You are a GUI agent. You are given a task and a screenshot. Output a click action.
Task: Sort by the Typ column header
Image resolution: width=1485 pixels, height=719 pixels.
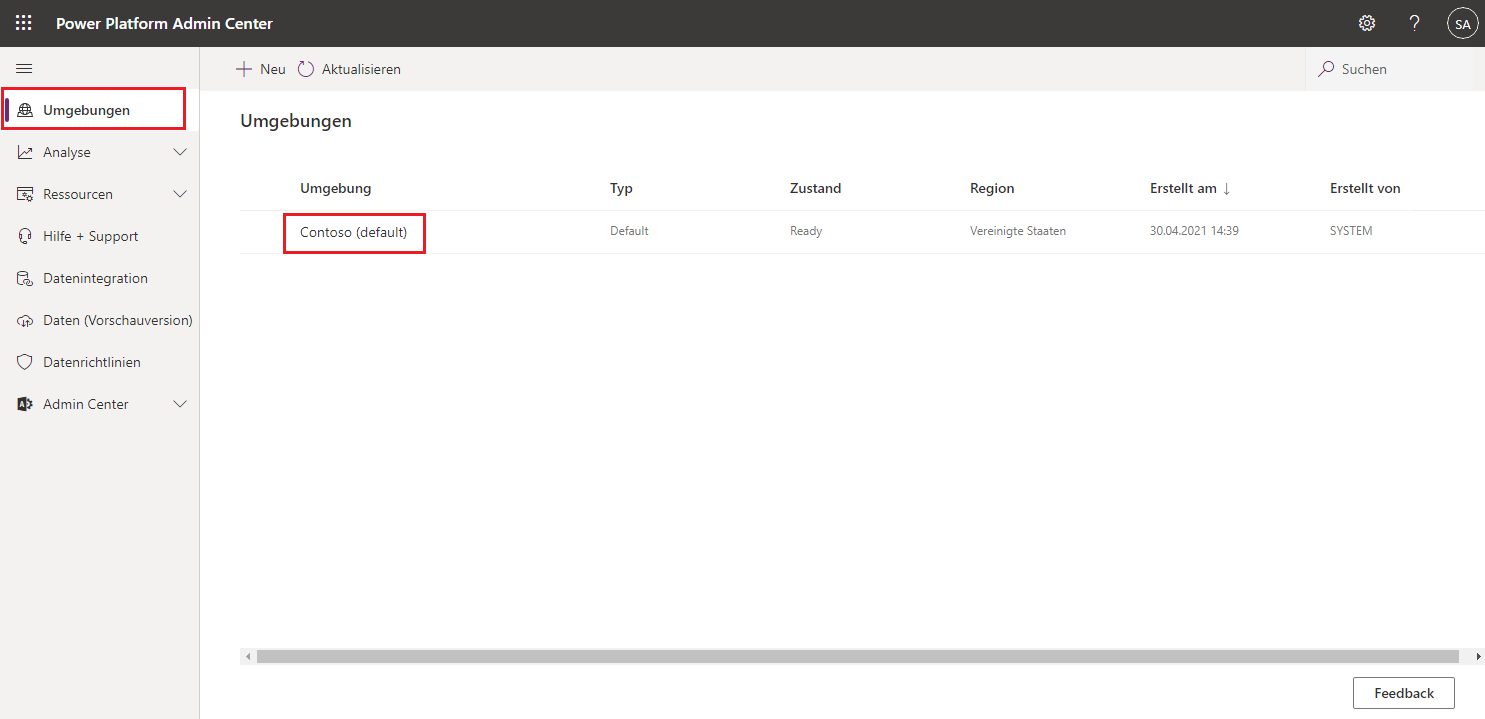click(x=621, y=188)
